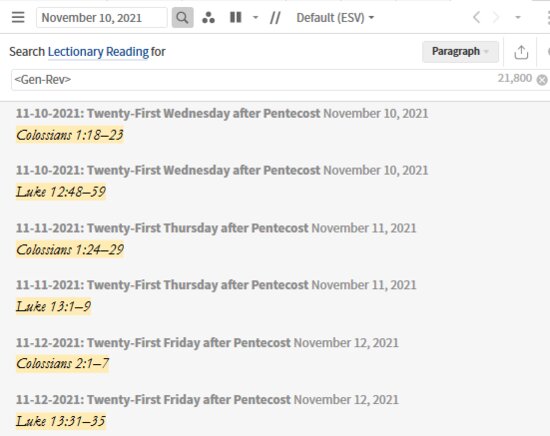Screen dimensions: 550x436
Task: Click the November 10, 2021 date field
Action: point(102,18)
